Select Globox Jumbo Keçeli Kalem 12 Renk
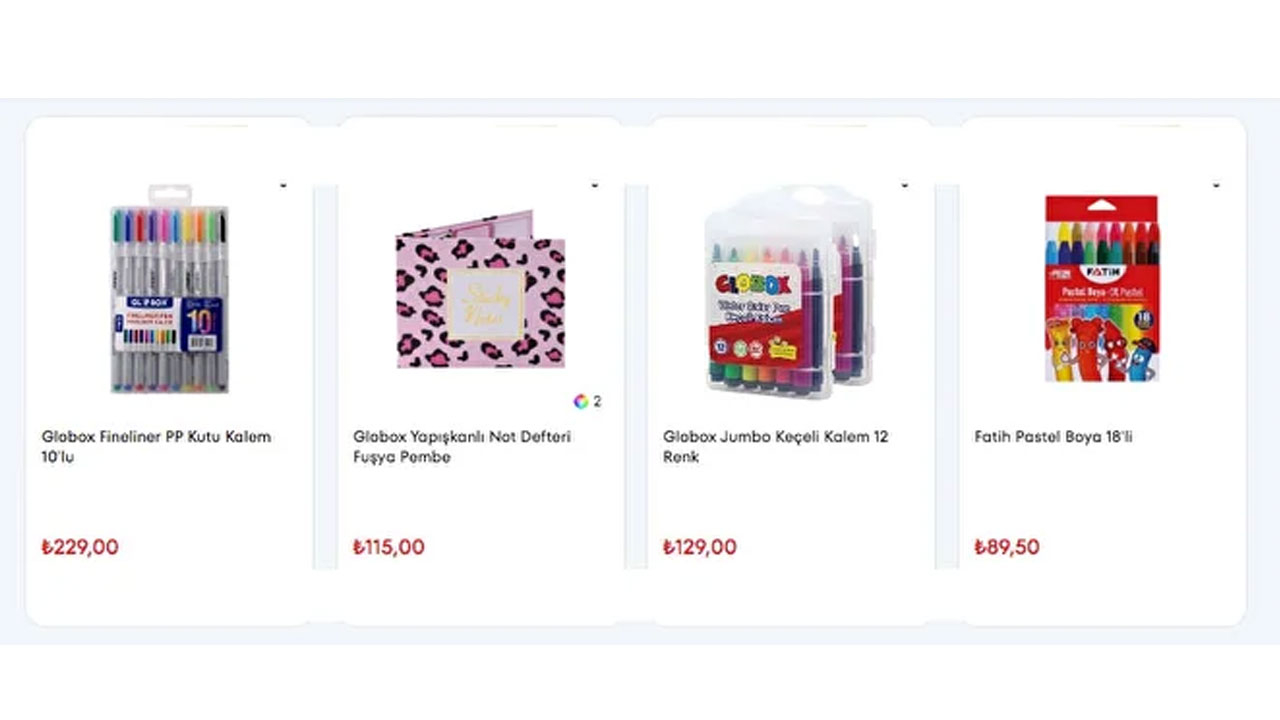 775,447
